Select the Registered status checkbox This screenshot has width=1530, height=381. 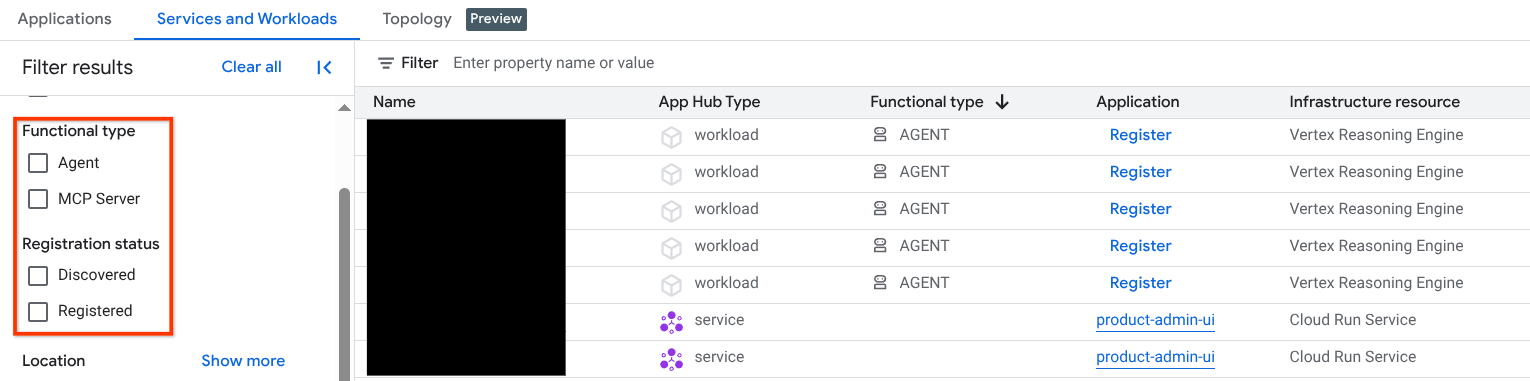pos(38,311)
